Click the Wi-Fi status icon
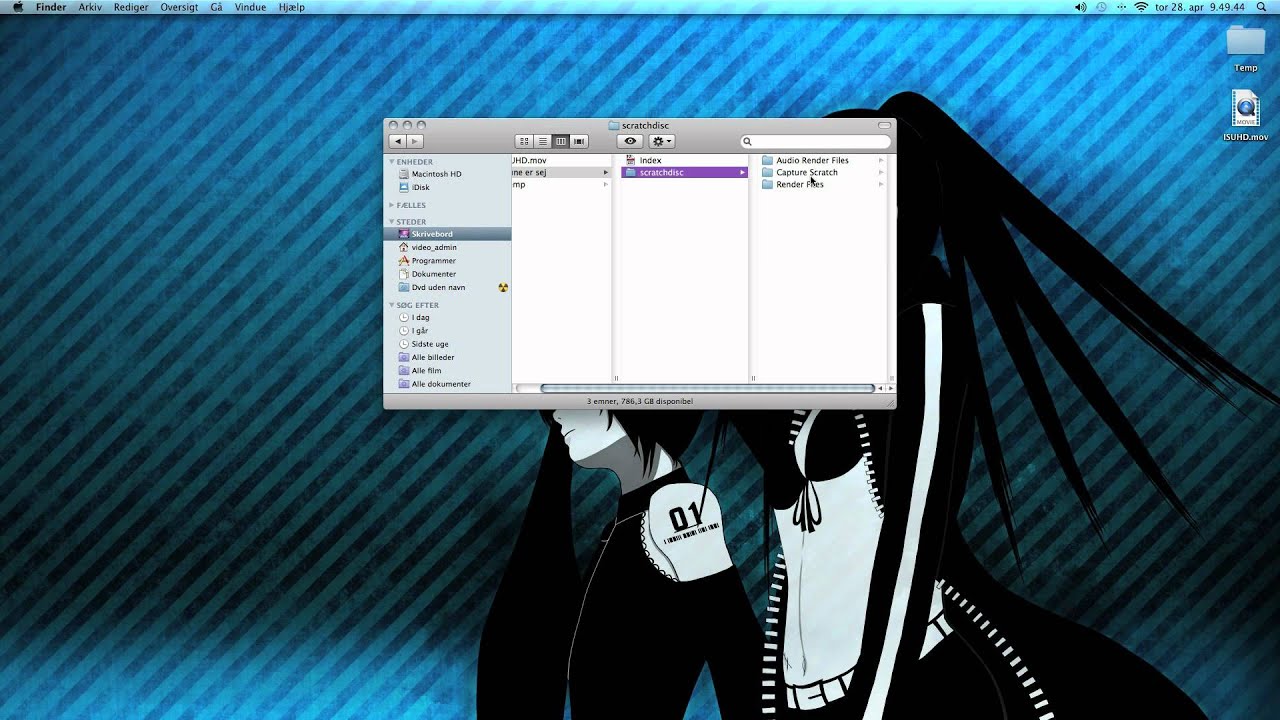The width and height of the screenshot is (1280, 720). (x=1140, y=7)
